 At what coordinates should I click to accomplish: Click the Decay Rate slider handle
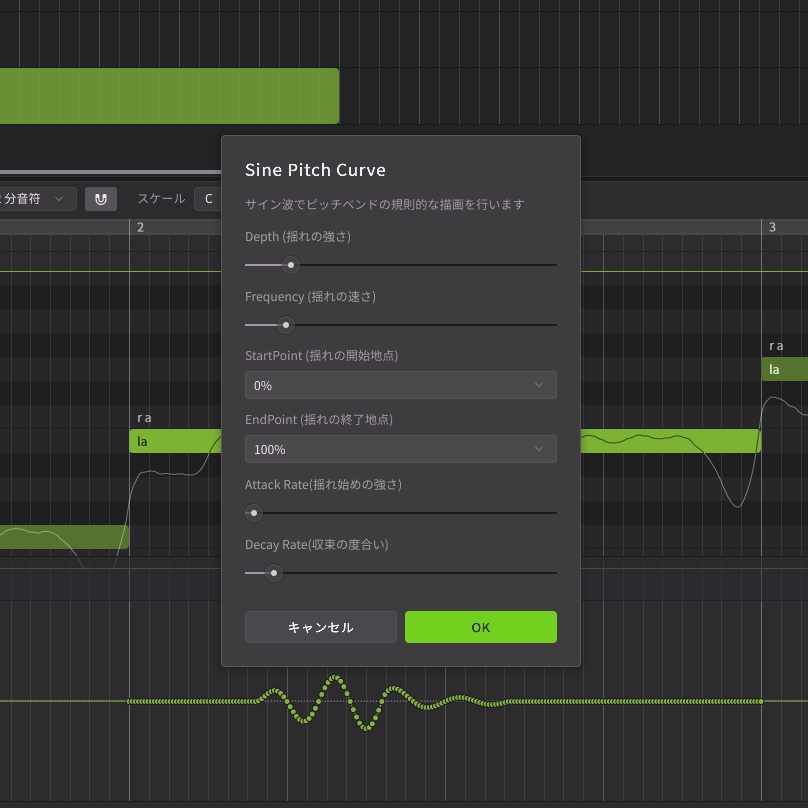point(274,573)
